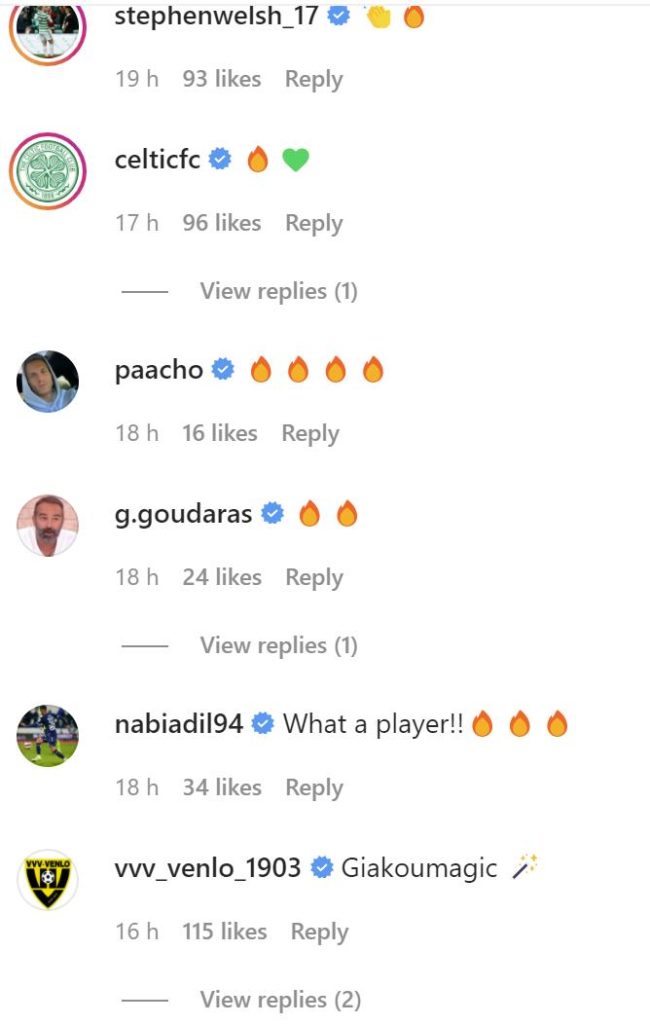Viewport: 650px width, 1024px height.
Task: Expand View replies (1) under g.goudaras
Action: coord(279,645)
